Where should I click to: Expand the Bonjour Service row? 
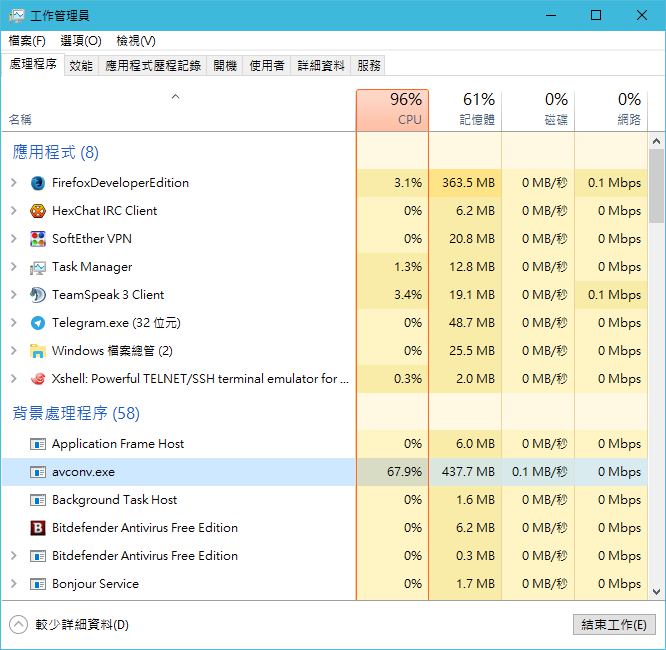14,584
